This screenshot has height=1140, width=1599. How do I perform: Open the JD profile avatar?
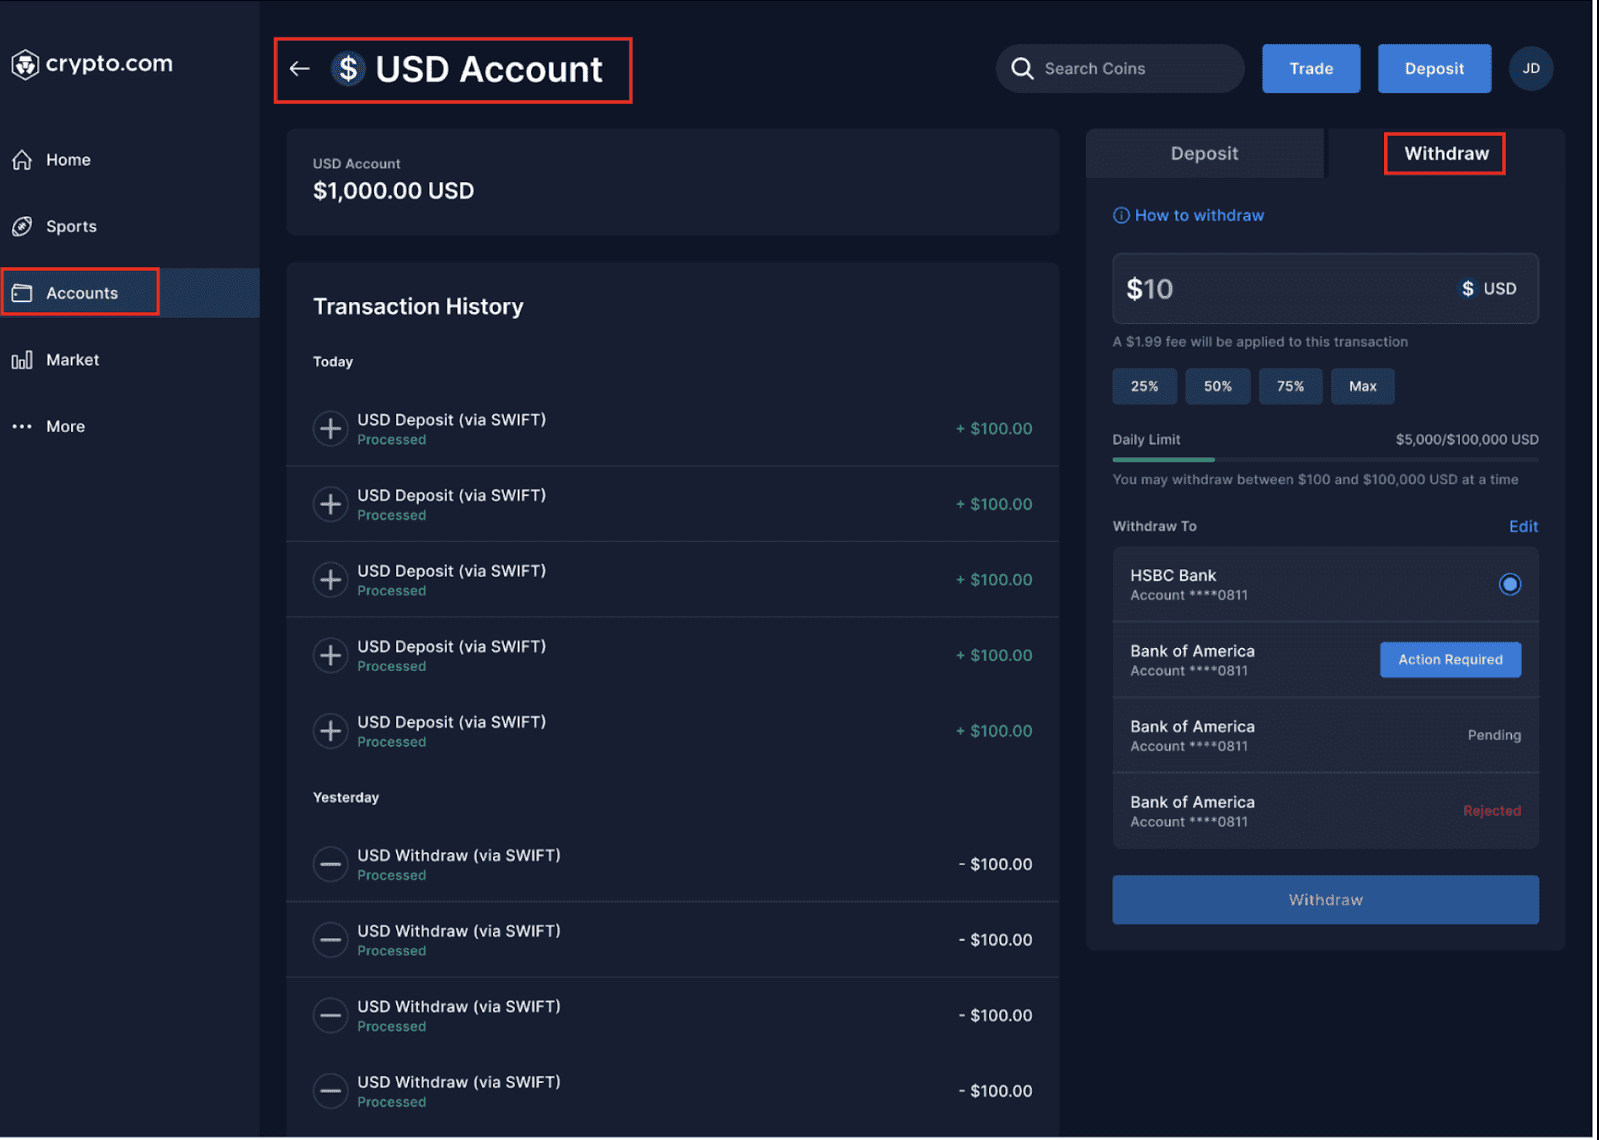click(x=1531, y=69)
